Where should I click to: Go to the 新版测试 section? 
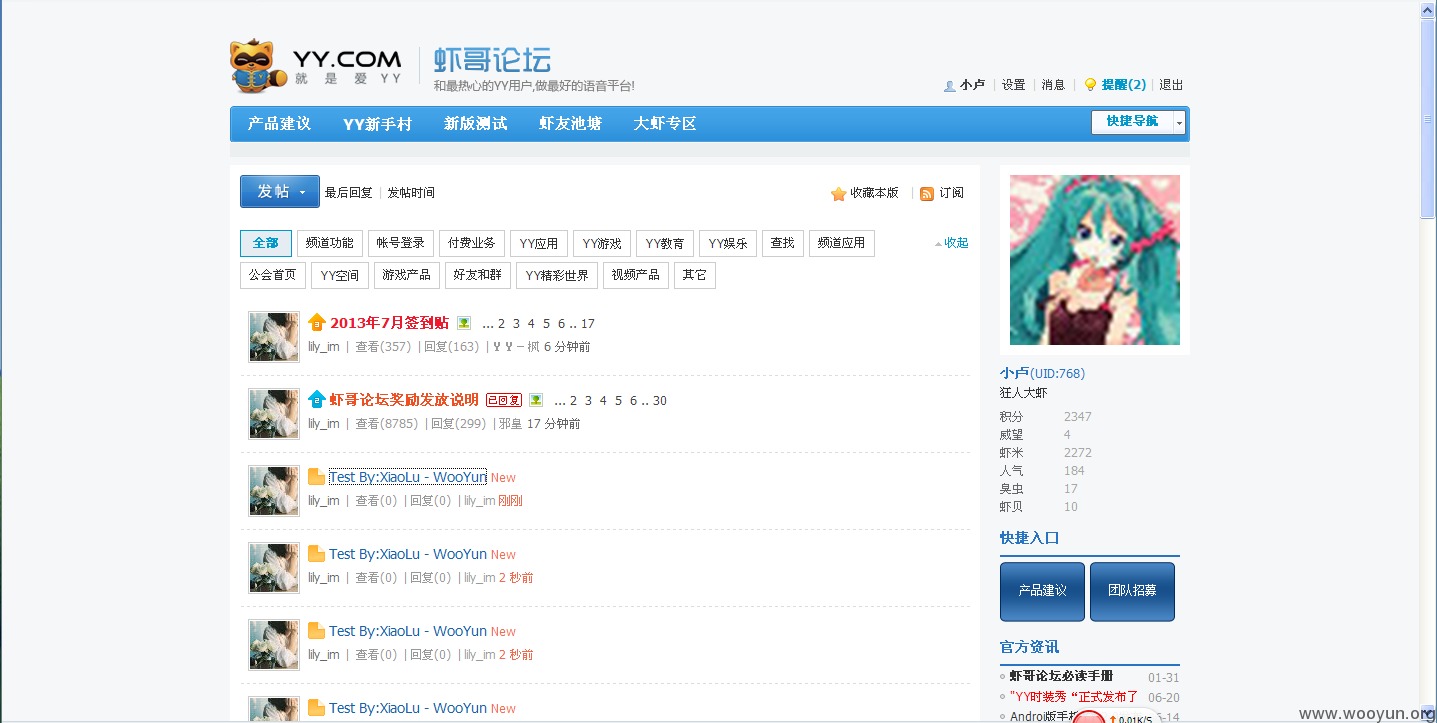point(476,124)
